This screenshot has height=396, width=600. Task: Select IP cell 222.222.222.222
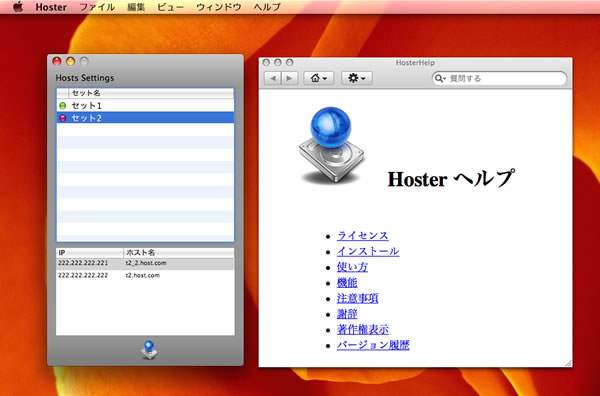click(x=83, y=275)
